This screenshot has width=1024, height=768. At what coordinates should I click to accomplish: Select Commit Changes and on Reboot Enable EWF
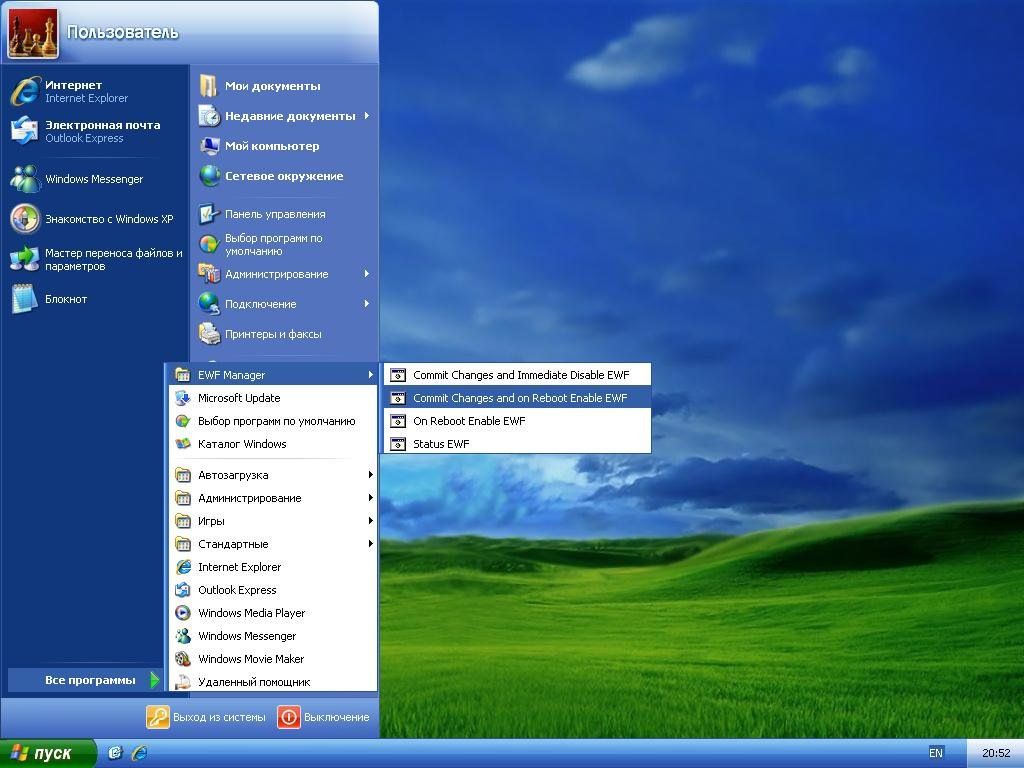[x=517, y=398]
